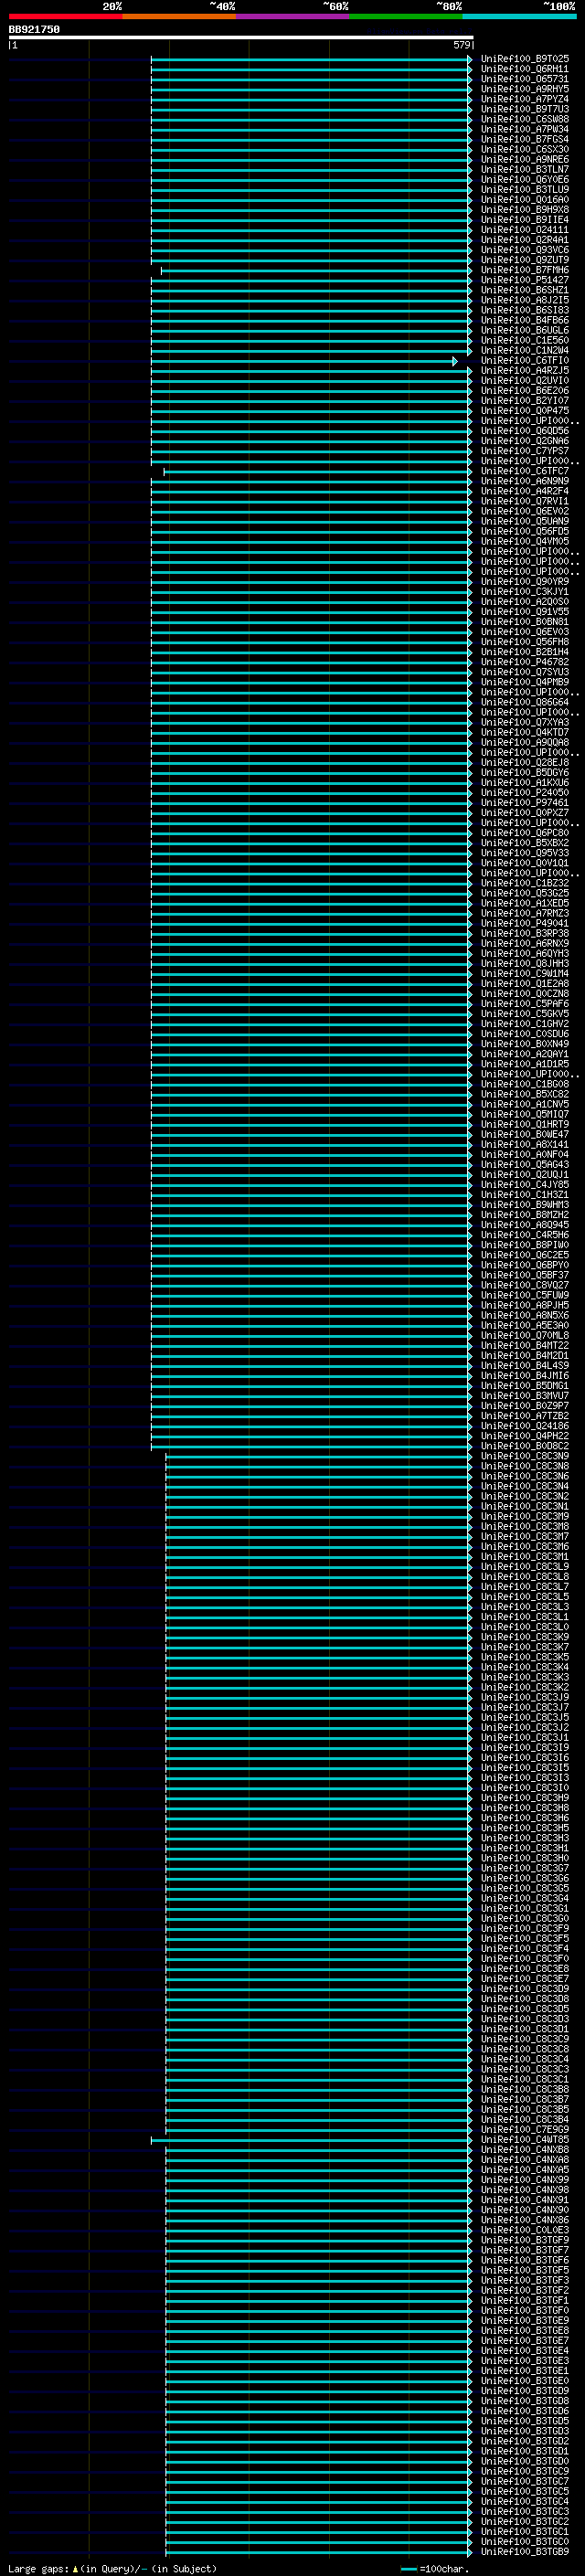Image resolution: width=585 pixels, height=2576 pixels.
Task: Select hit label UniRef100_A7PW34
Action: [x=525, y=130]
